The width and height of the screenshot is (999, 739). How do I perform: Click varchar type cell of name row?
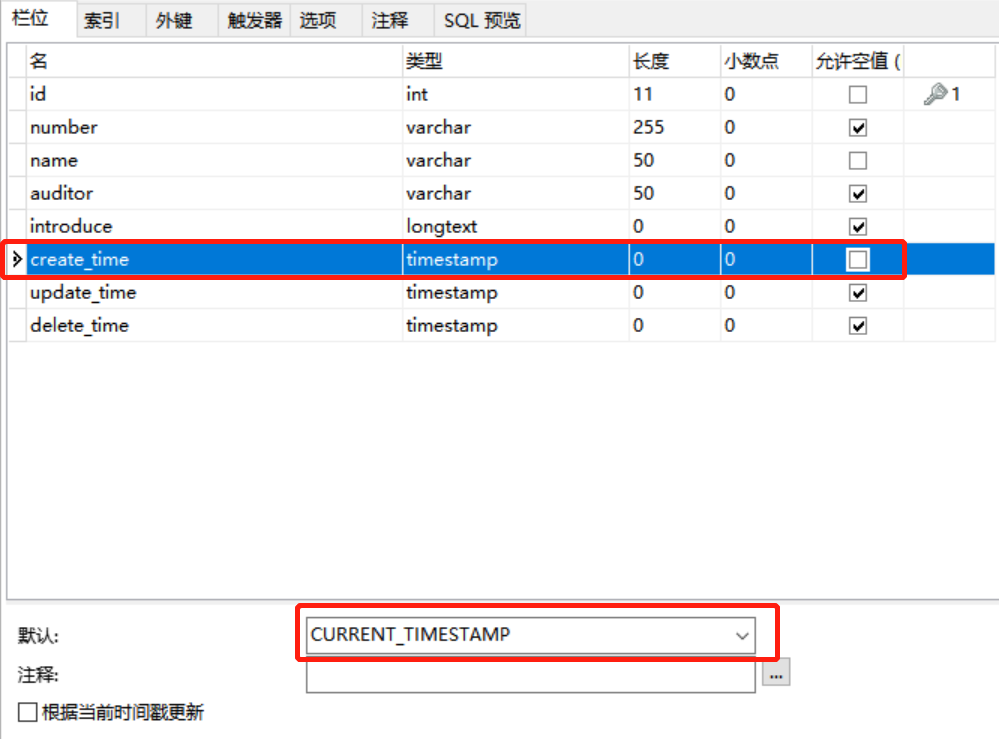515,161
